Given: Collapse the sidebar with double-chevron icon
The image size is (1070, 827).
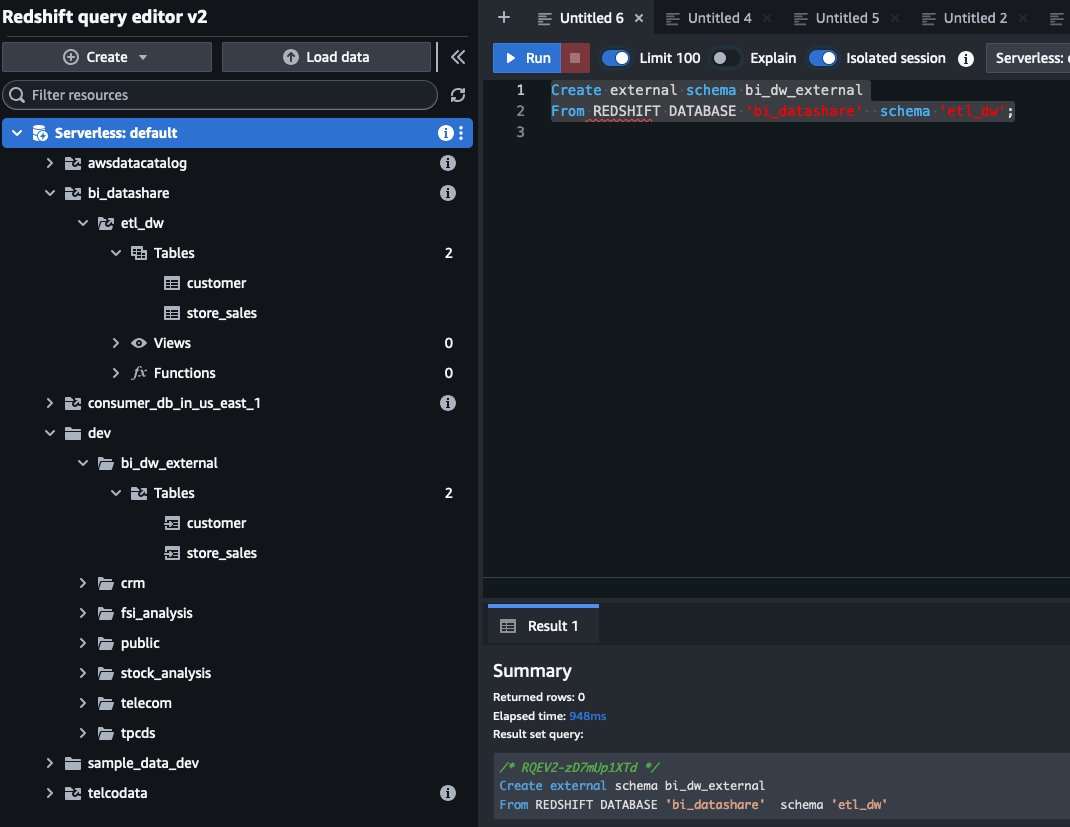Looking at the screenshot, I should (x=458, y=57).
